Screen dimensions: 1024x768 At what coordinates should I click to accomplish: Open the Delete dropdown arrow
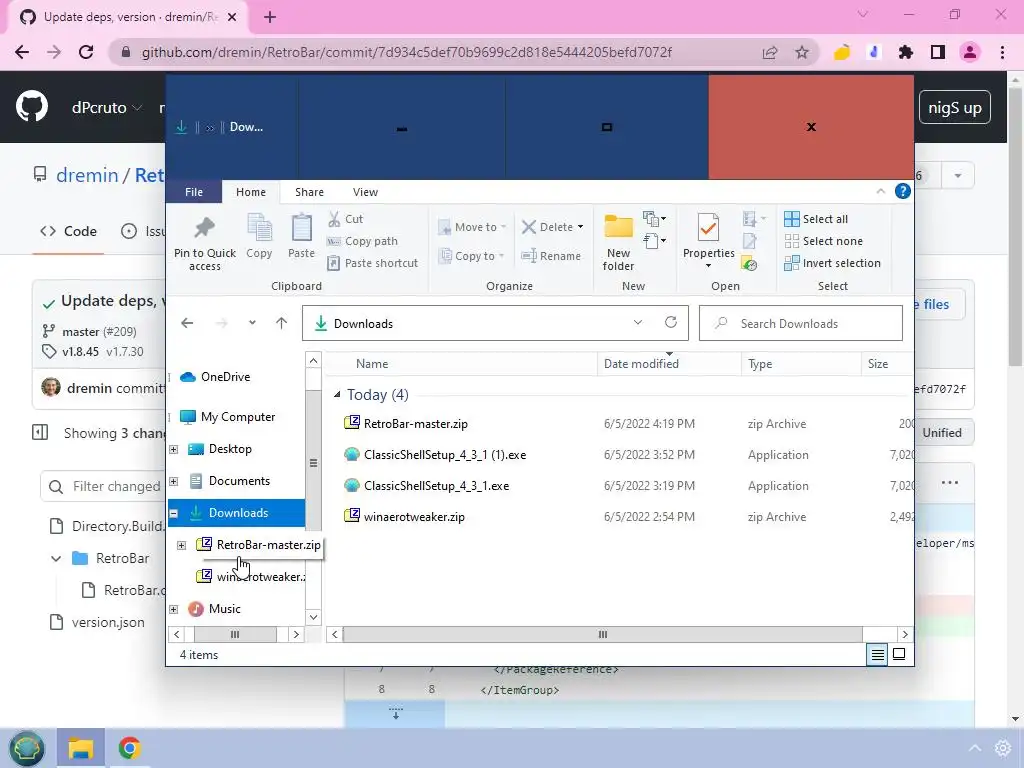coord(581,227)
